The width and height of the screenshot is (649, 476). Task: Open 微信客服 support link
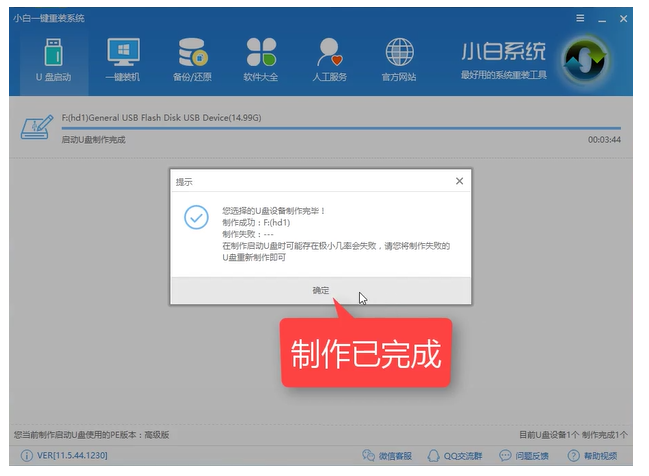pos(387,456)
